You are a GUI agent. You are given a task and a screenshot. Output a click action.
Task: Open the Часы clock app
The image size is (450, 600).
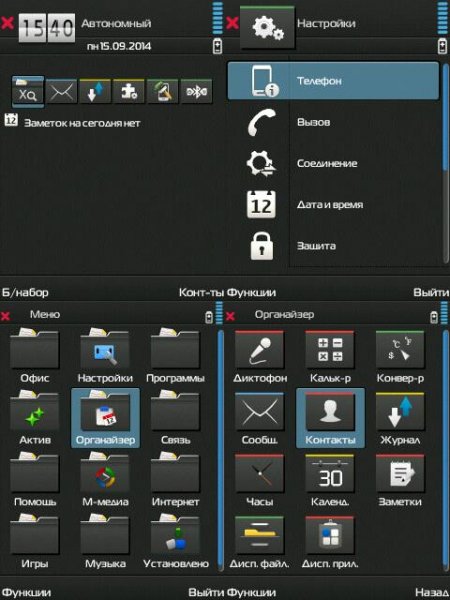tap(259, 481)
